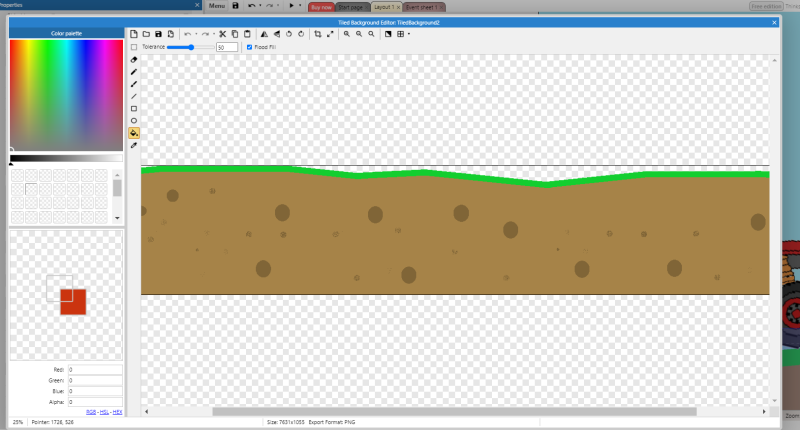The image size is (800, 430).
Task: Uncheck the Flood Fill checkbox
Action: [x=249, y=47]
